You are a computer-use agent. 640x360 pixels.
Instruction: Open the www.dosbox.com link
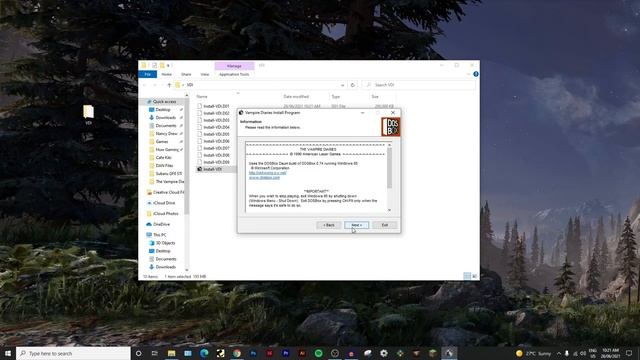(x=264, y=178)
